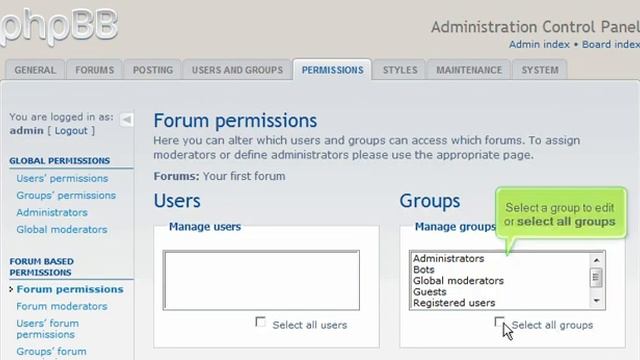
Task: Follow the Board index link
Action: tap(611, 44)
